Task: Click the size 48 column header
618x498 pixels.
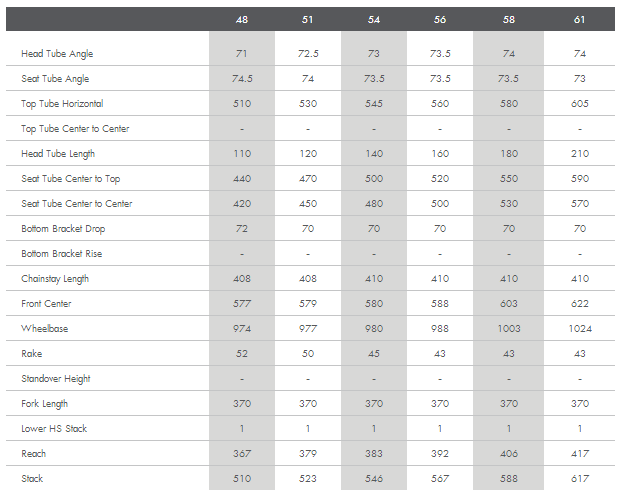Action: point(242,20)
